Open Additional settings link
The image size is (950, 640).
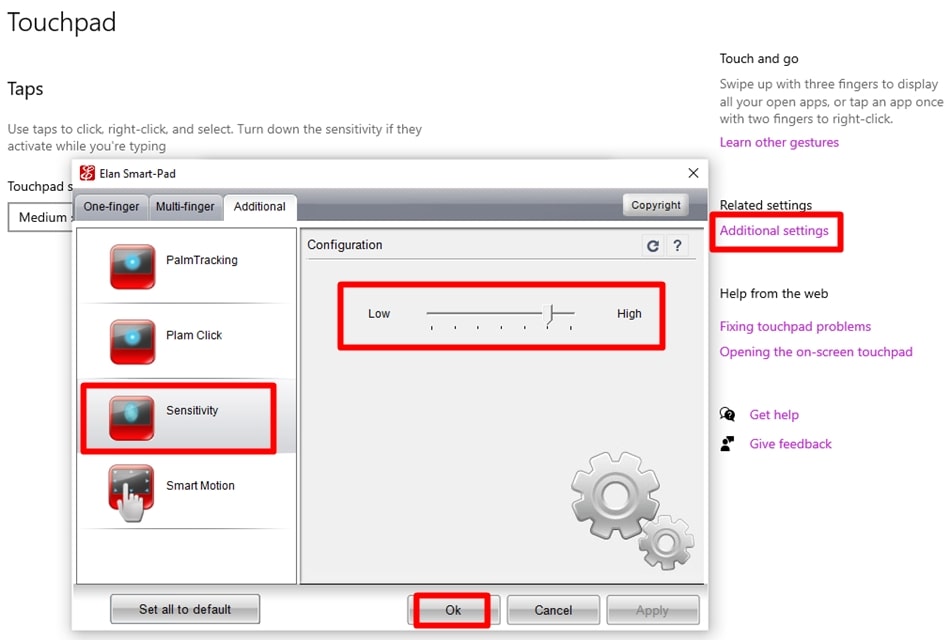tap(774, 231)
